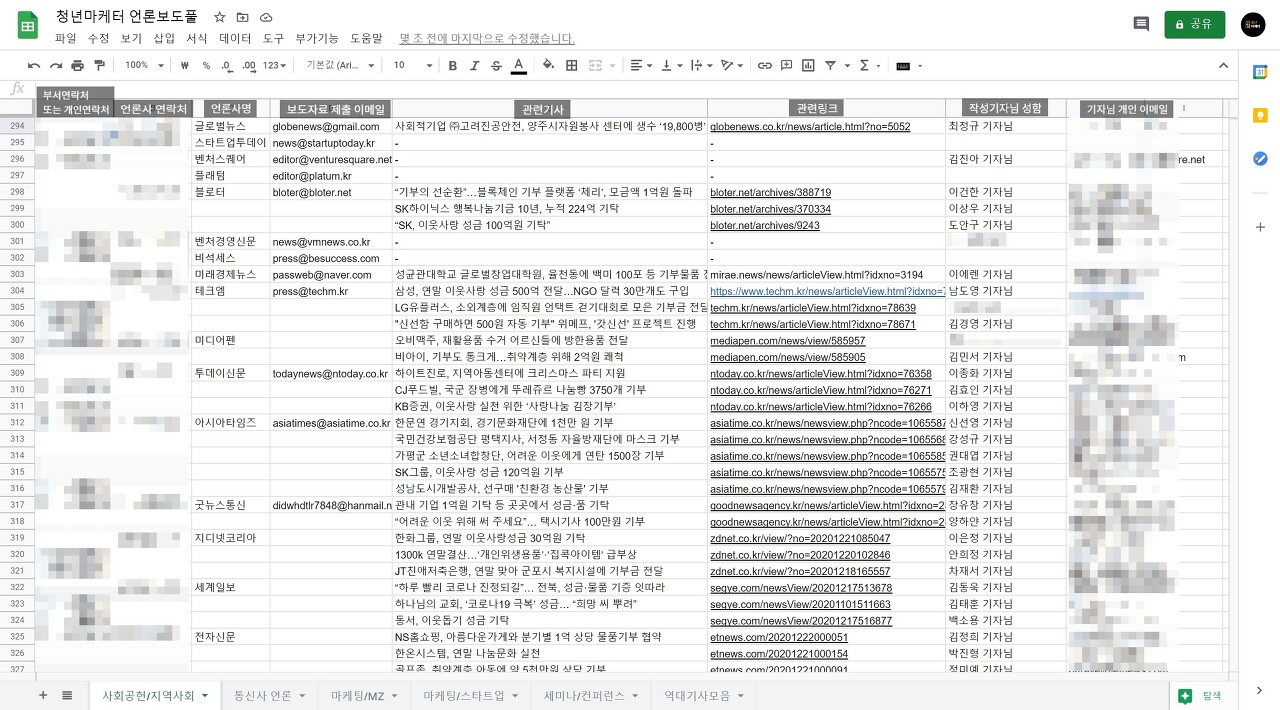Apply currency (₩) format
This screenshot has height=710, width=1280.
(185, 66)
